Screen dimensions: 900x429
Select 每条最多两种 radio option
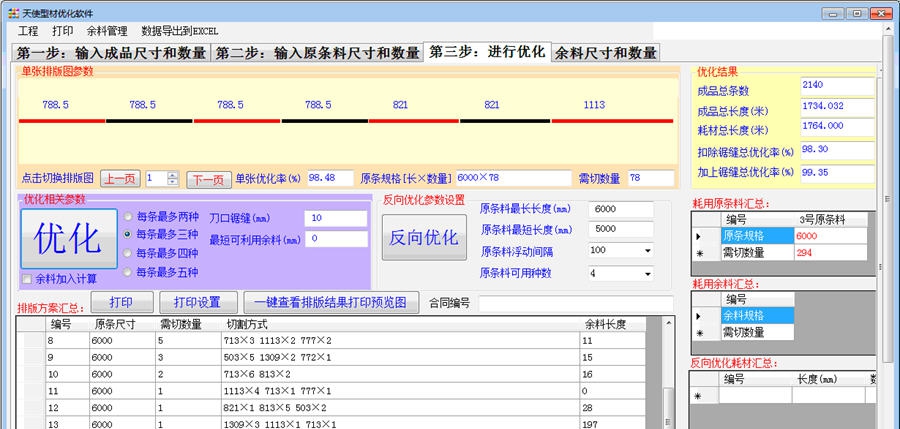coord(128,217)
